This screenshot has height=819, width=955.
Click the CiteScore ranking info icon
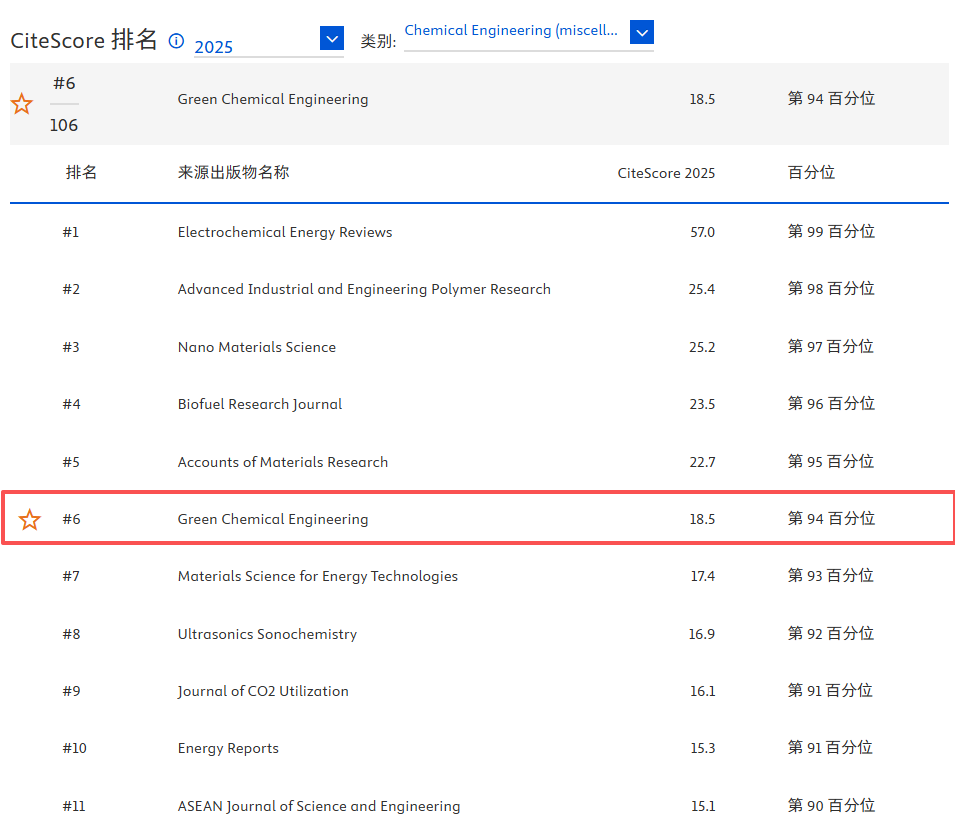coord(176,41)
